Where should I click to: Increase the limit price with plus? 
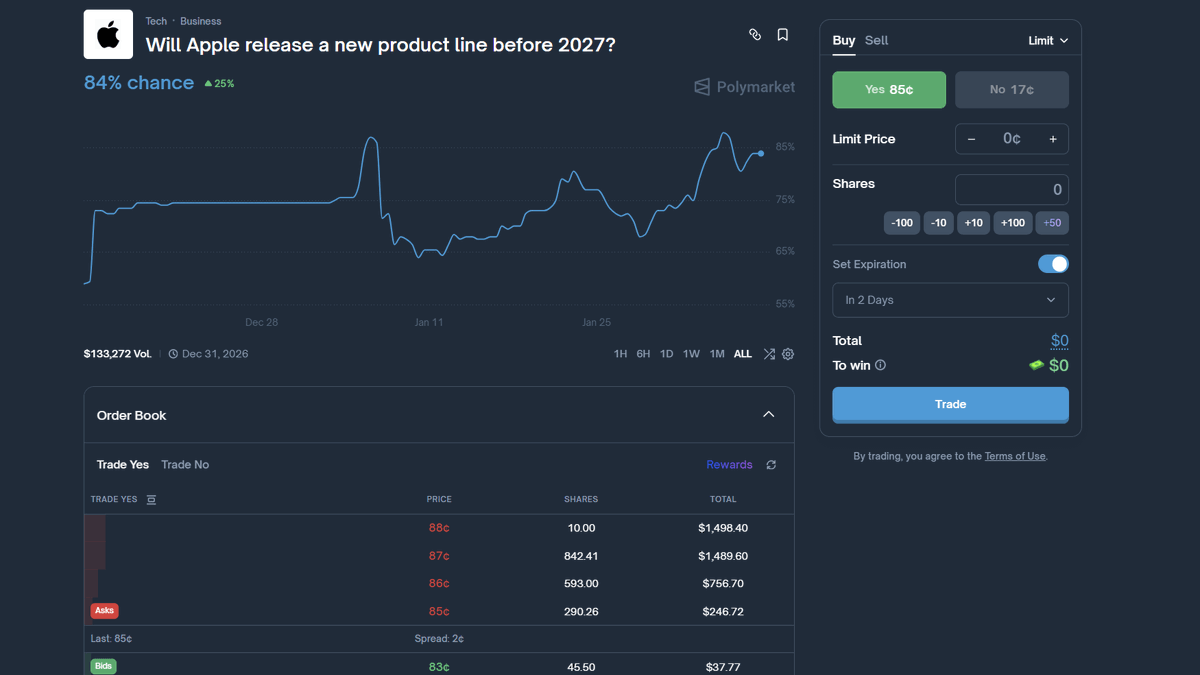click(1053, 139)
